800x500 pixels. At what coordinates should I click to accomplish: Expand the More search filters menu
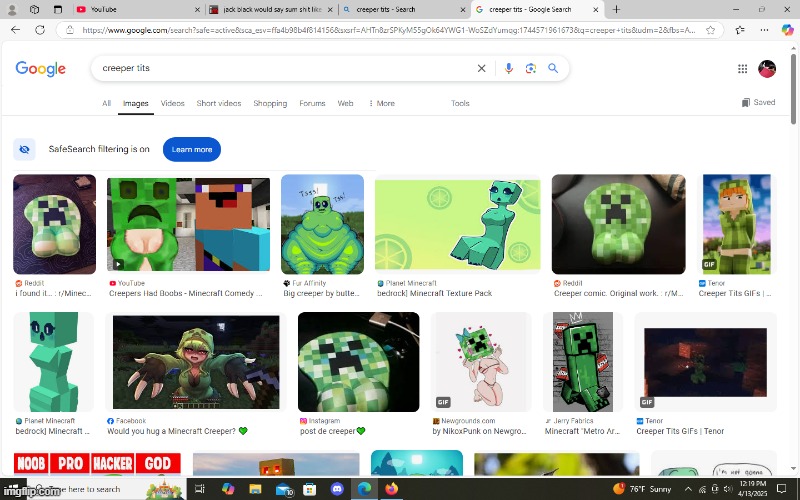(382, 103)
